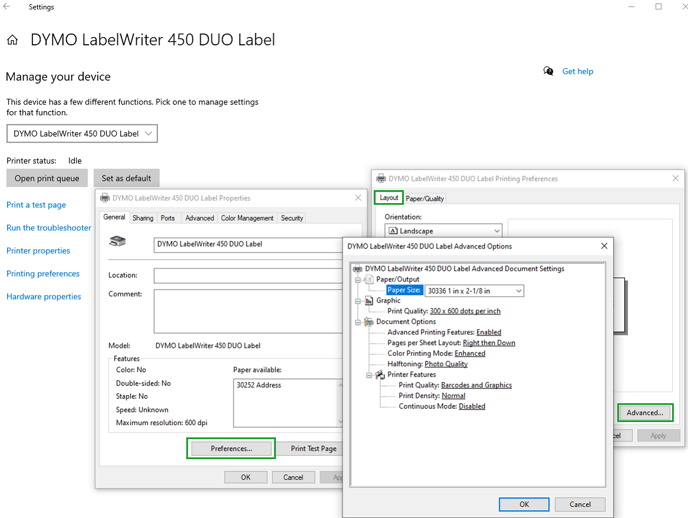Open the Orientation Landscape dropdown
The image size is (688, 518).
(444, 231)
